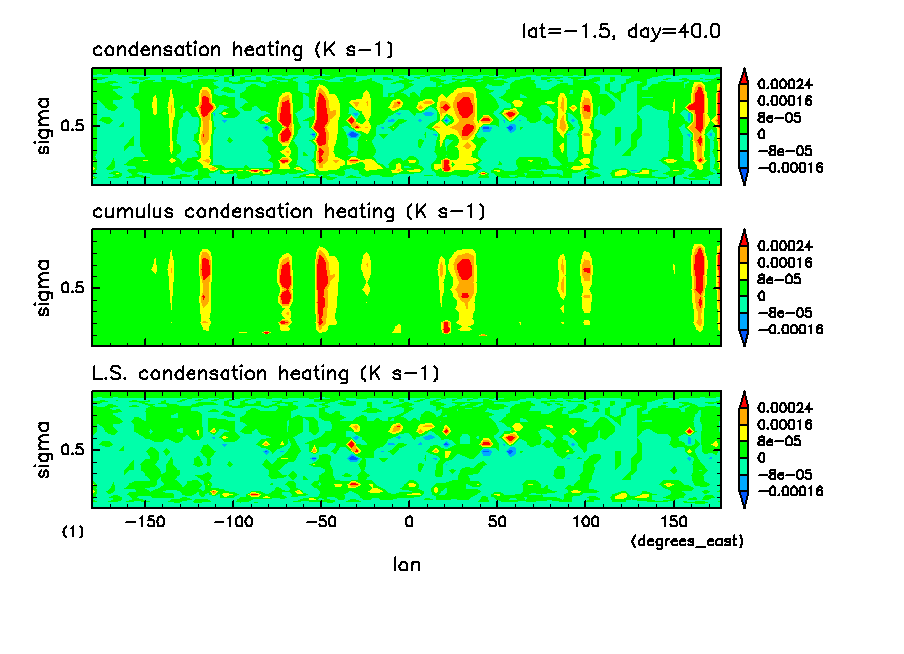Click the '100' longitude tick label
The width and height of the screenshot is (904, 654).
pyautogui.click(x=585, y=523)
